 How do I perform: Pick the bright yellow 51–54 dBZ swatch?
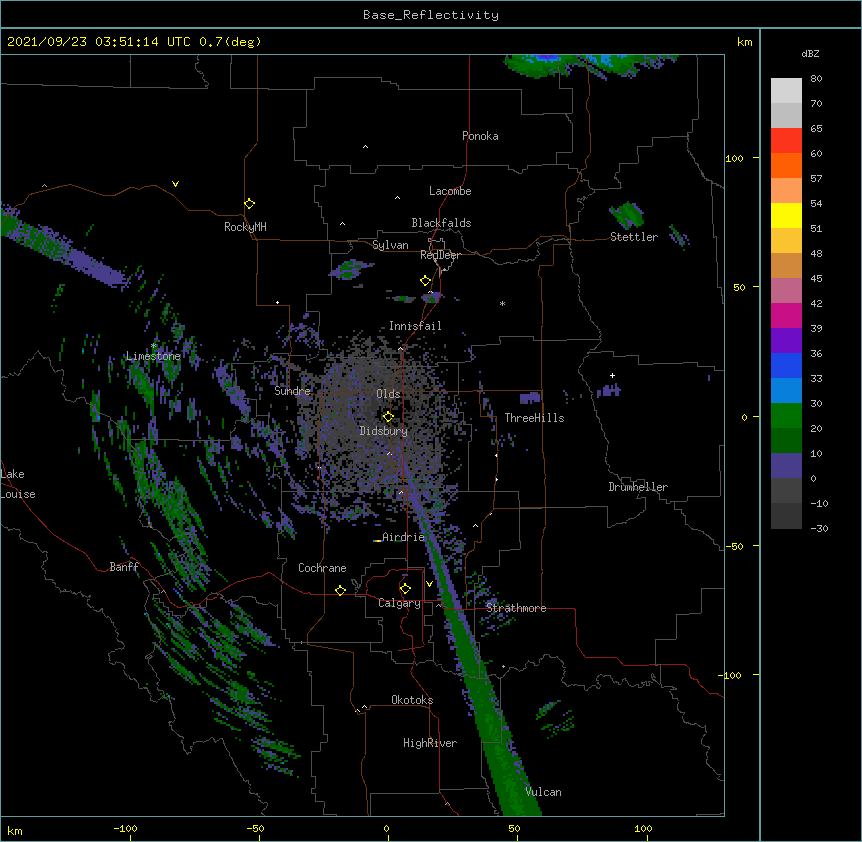click(786, 216)
